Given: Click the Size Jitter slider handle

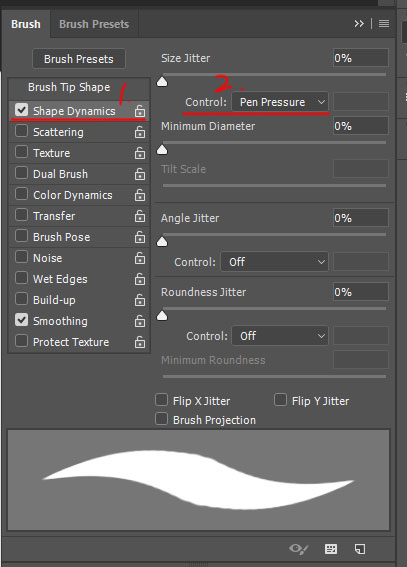Looking at the screenshot, I should click(162, 82).
